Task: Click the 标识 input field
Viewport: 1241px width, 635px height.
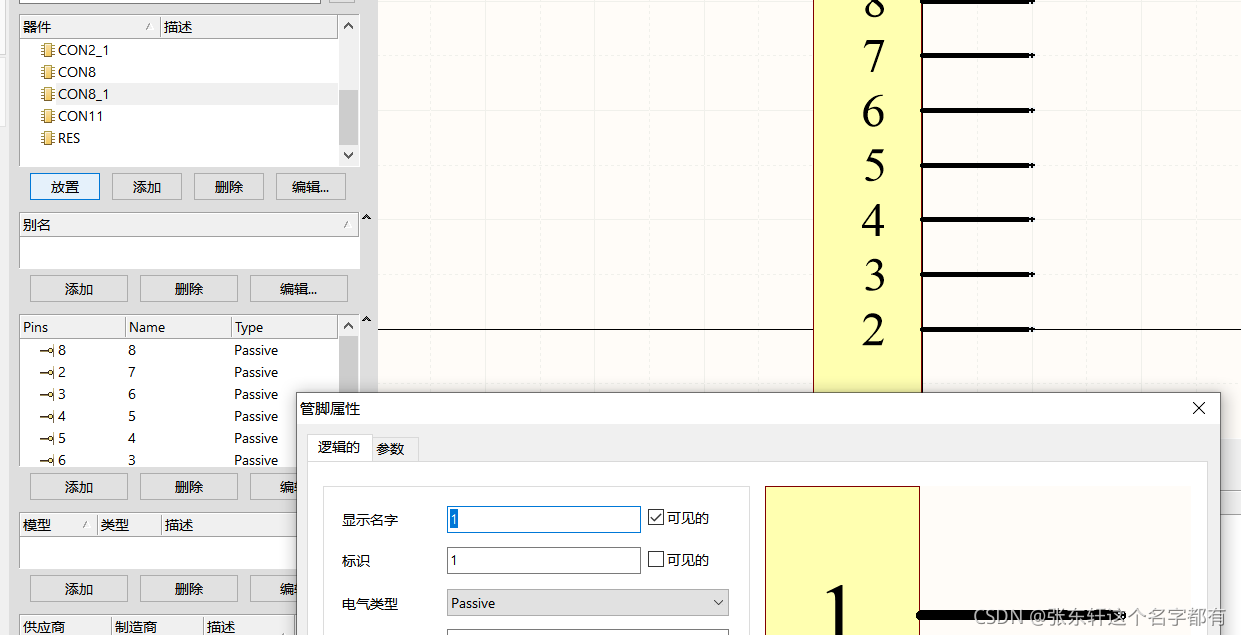Action: pyautogui.click(x=543, y=560)
